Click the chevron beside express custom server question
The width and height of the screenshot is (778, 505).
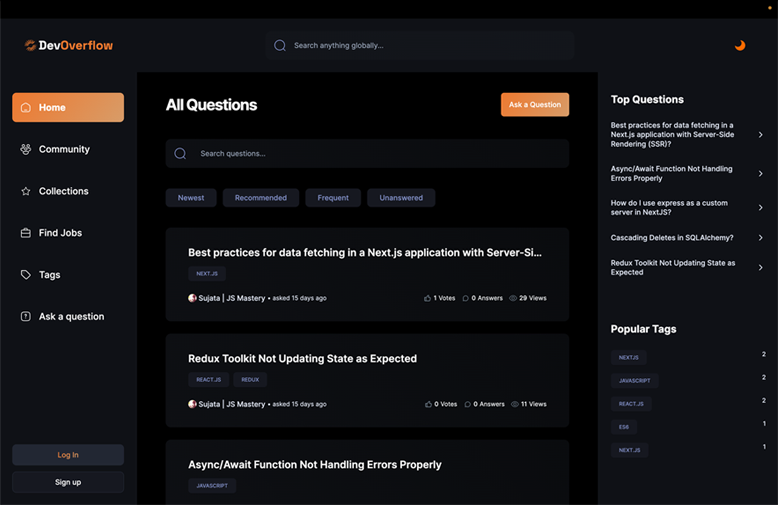click(x=761, y=207)
